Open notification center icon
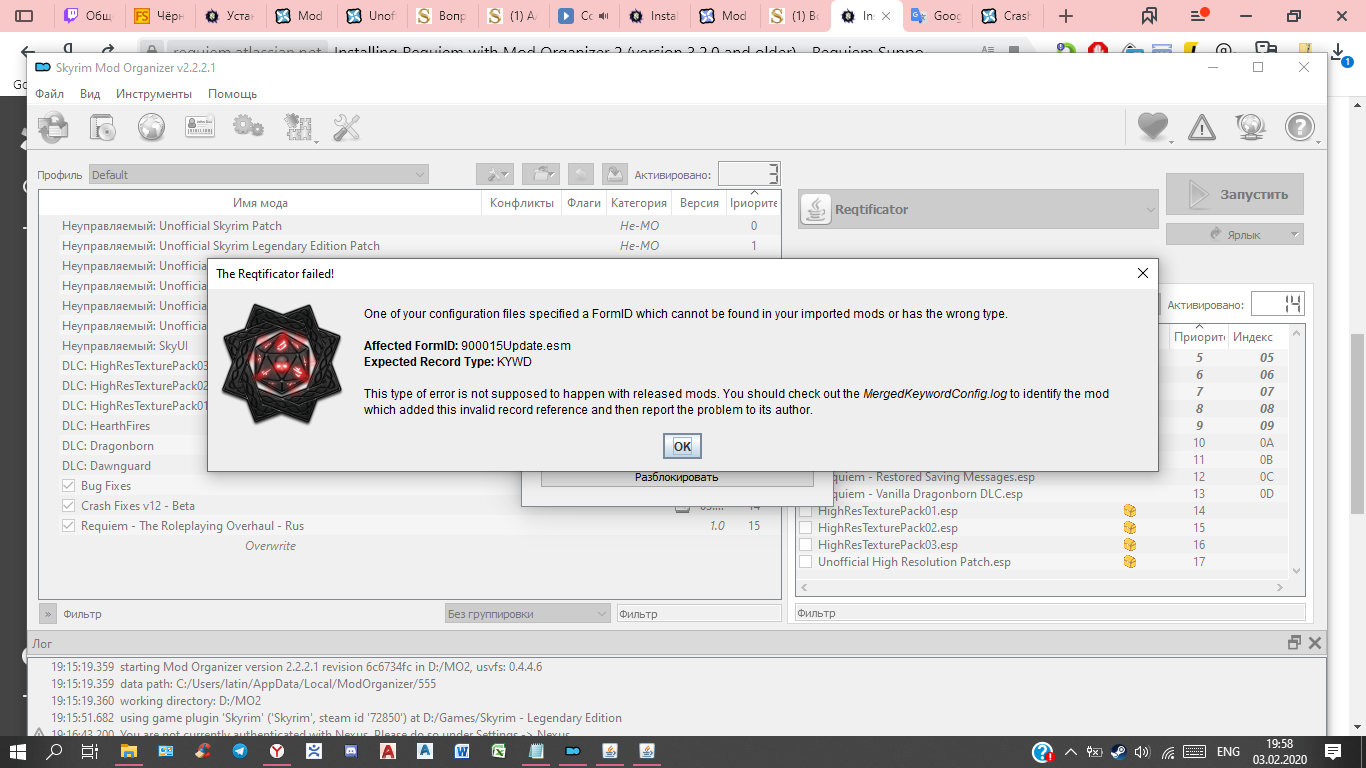The width and height of the screenshot is (1366, 768). coord(1333,751)
